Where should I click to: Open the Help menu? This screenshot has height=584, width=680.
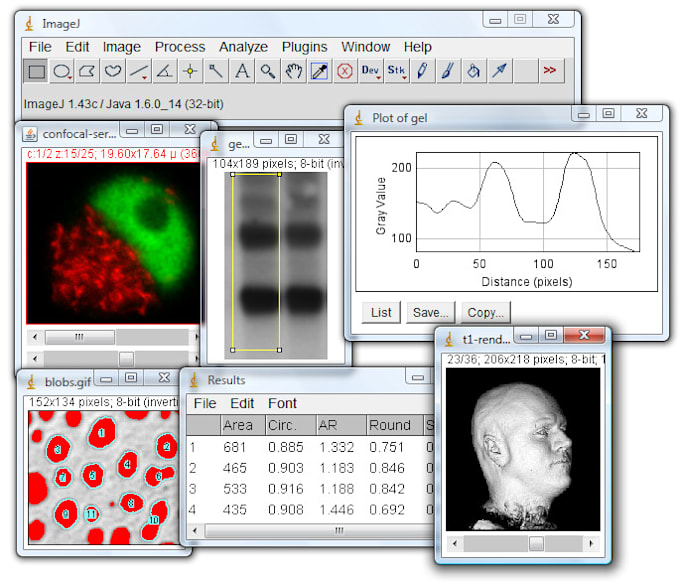pos(418,47)
